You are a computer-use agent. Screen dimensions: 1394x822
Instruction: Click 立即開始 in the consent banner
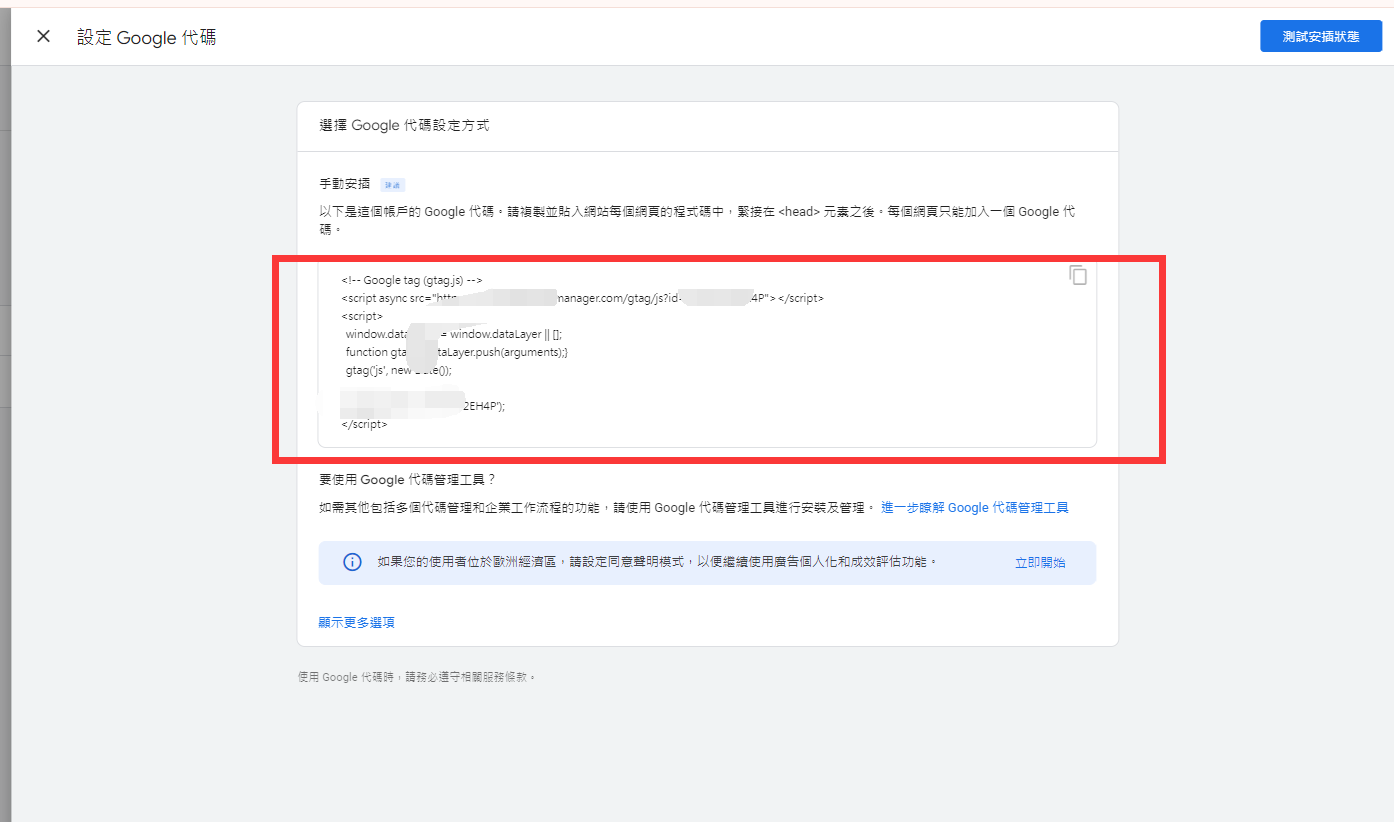click(1040, 563)
